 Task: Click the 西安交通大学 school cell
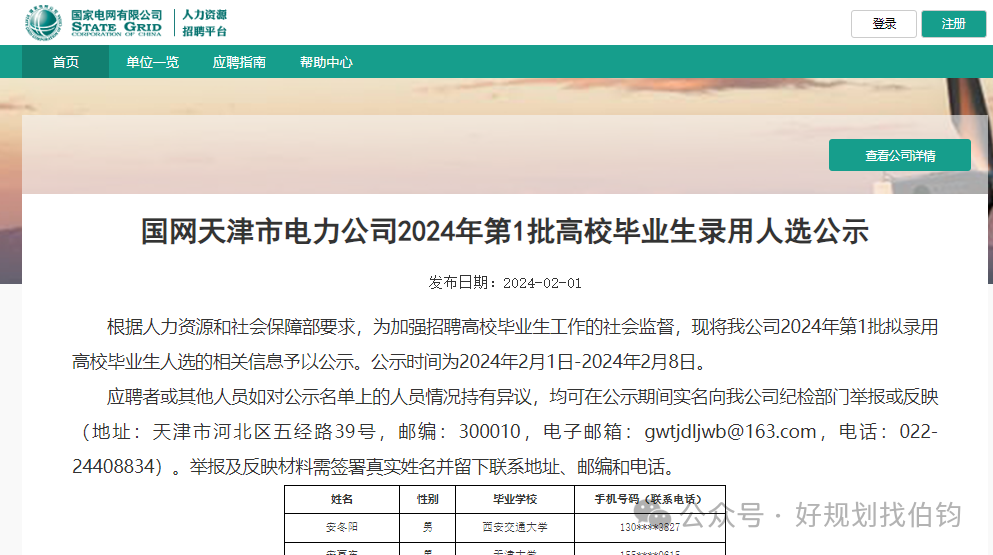pyautogui.click(x=515, y=527)
